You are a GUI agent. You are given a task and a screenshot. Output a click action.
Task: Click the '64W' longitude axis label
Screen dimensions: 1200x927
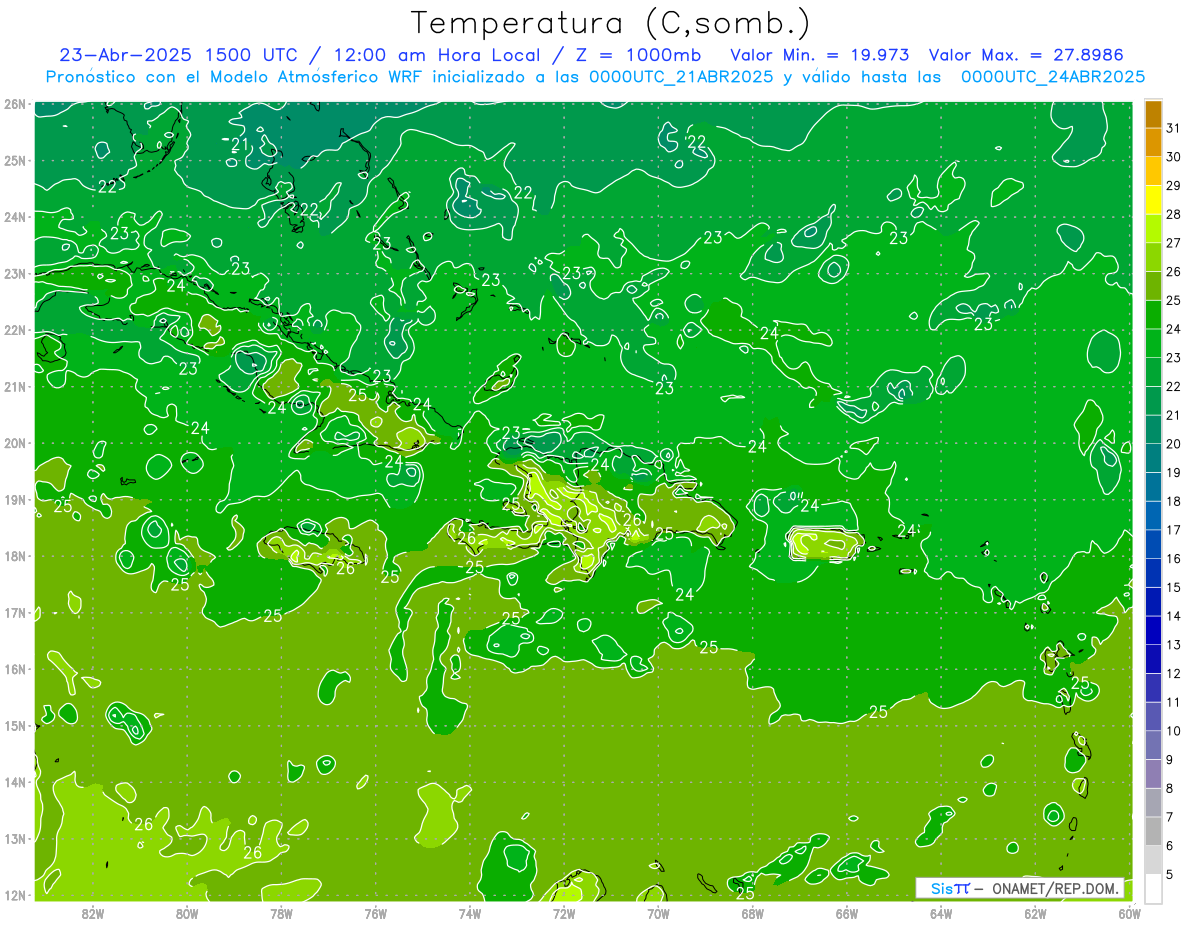(941, 913)
